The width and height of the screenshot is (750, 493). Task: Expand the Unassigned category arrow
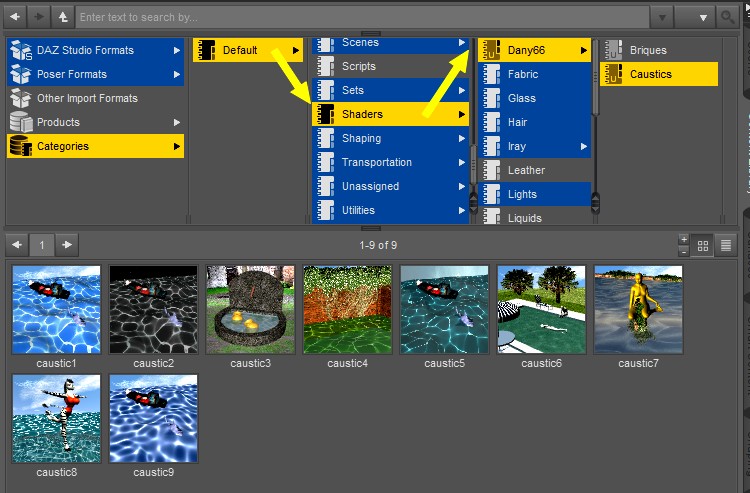pos(462,186)
